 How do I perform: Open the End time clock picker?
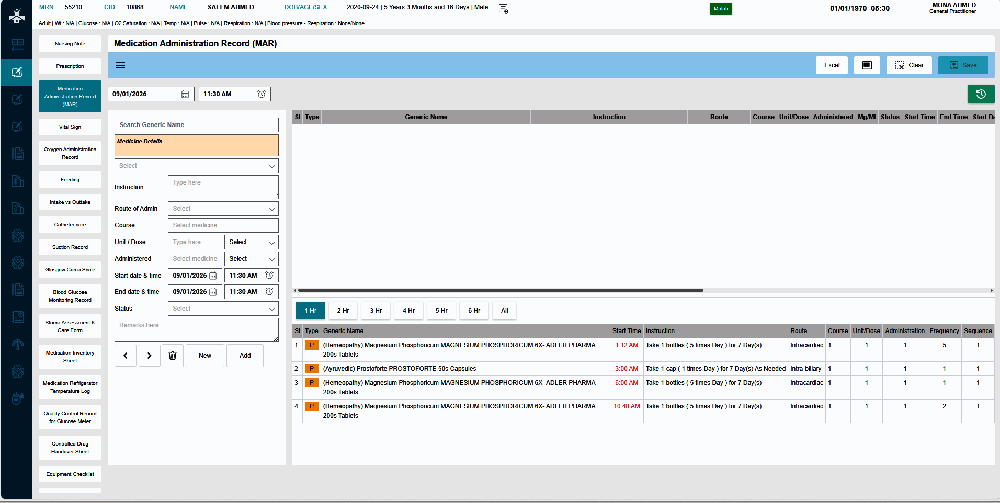270,291
